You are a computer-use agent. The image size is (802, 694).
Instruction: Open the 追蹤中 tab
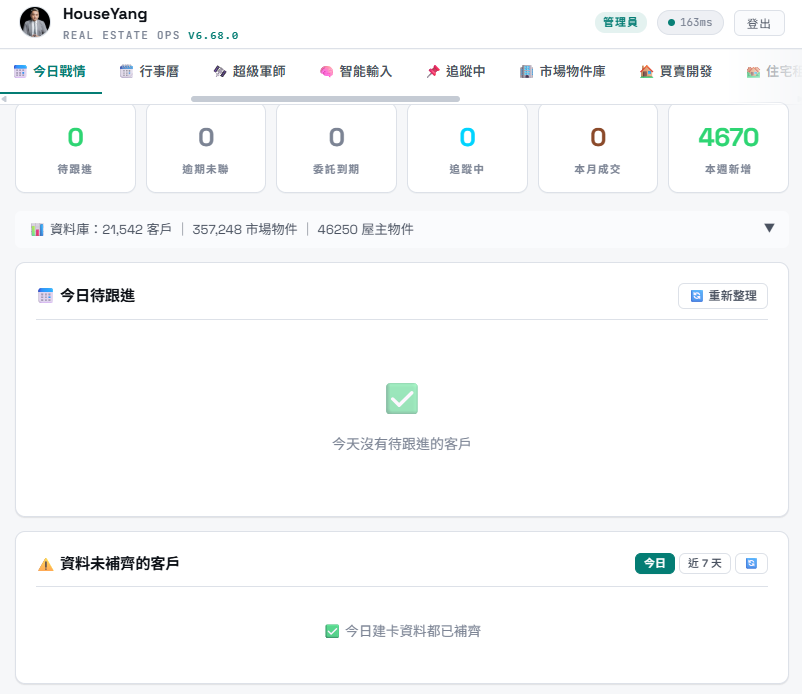[456, 72]
